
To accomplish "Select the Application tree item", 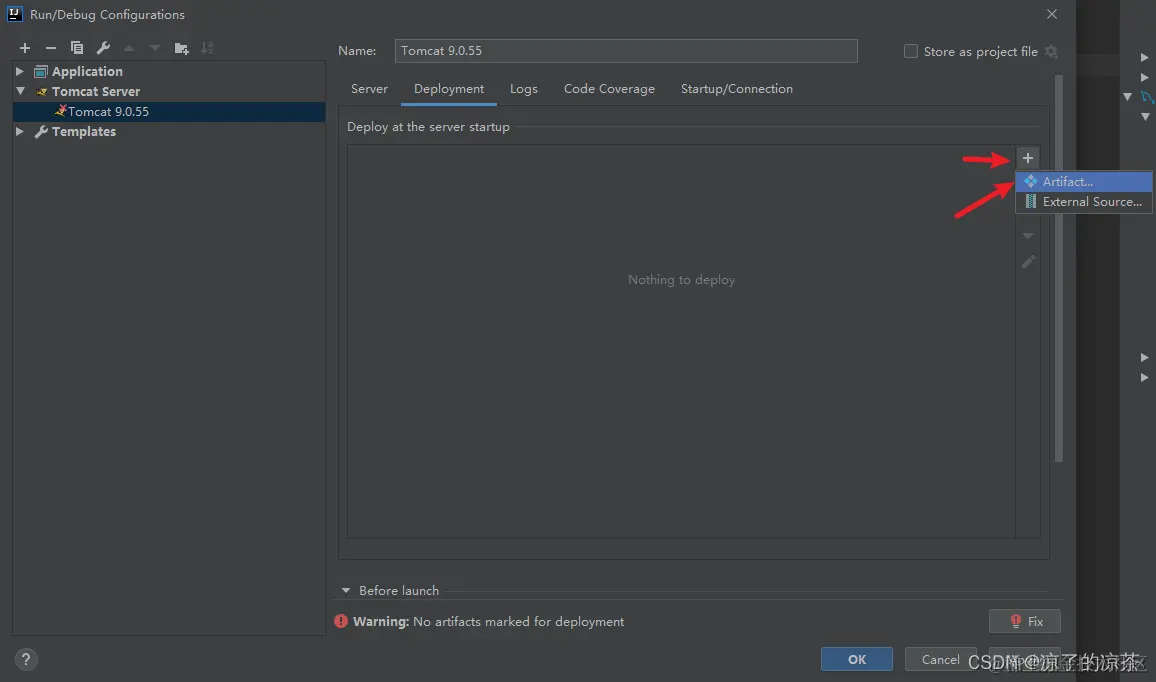I will click(x=87, y=72).
